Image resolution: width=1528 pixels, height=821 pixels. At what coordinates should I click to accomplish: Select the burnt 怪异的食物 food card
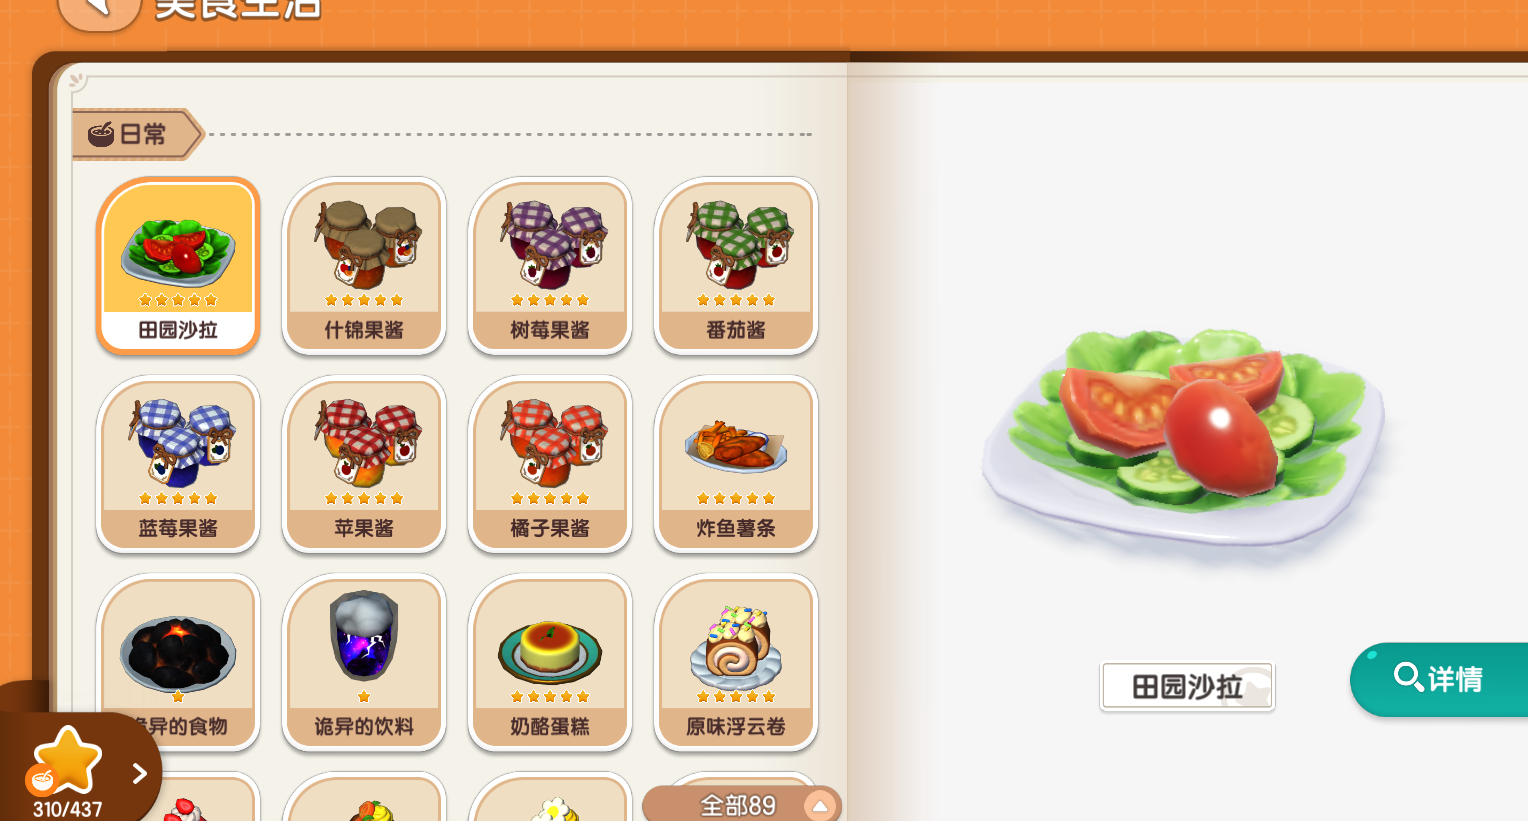point(178,662)
